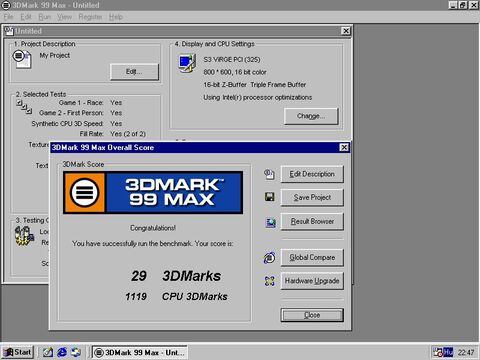Image resolution: width=480 pixels, height=360 pixels.
Task: Select the 3DMark 99 Max taskbar button
Action: [x=140, y=352]
